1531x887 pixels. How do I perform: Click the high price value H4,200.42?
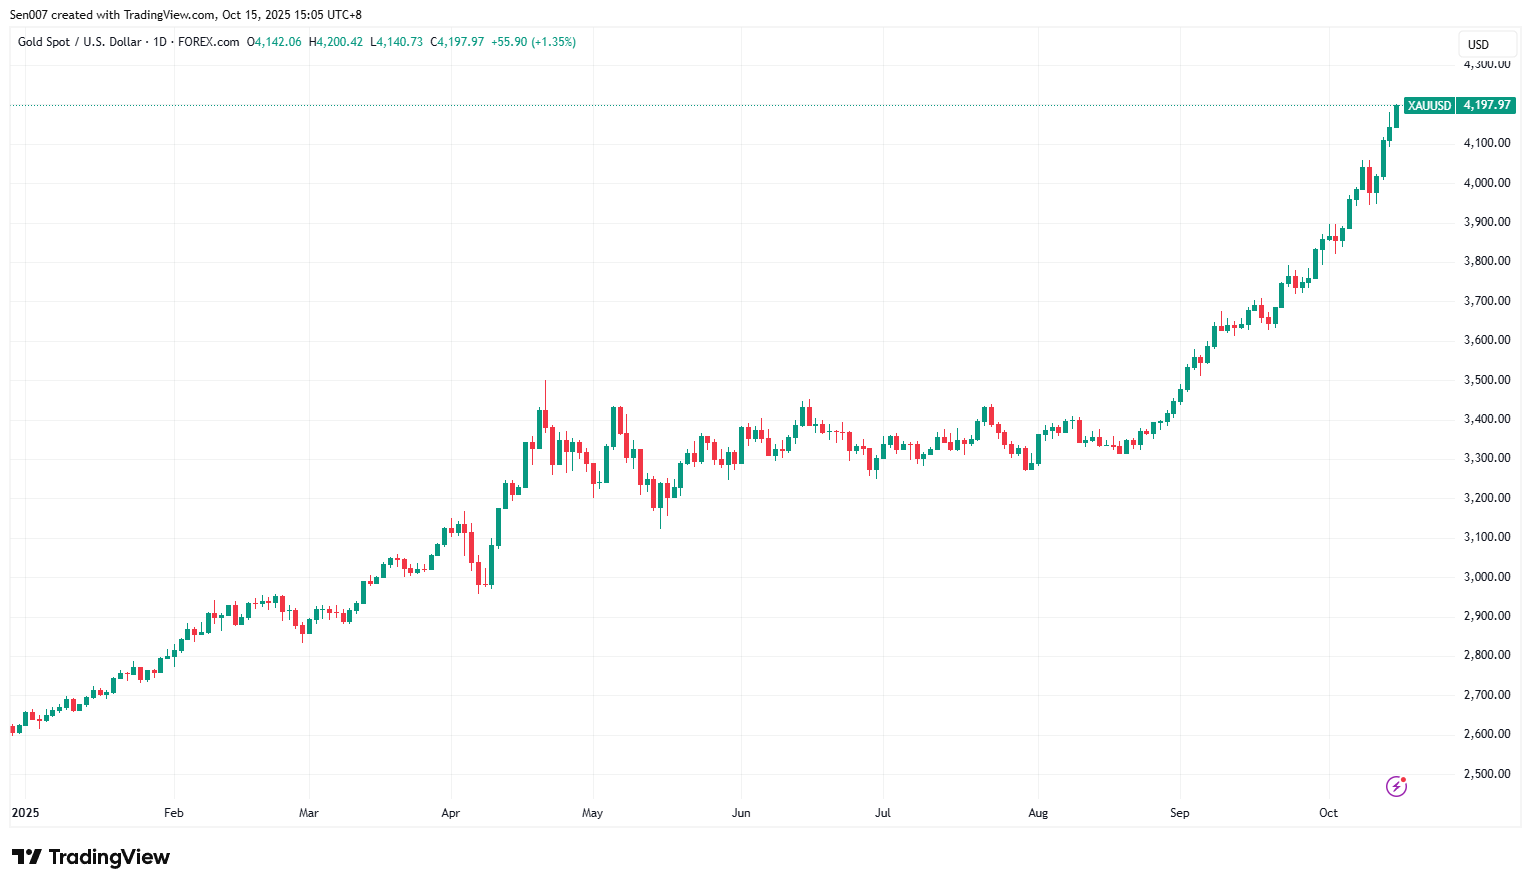(x=336, y=42)
